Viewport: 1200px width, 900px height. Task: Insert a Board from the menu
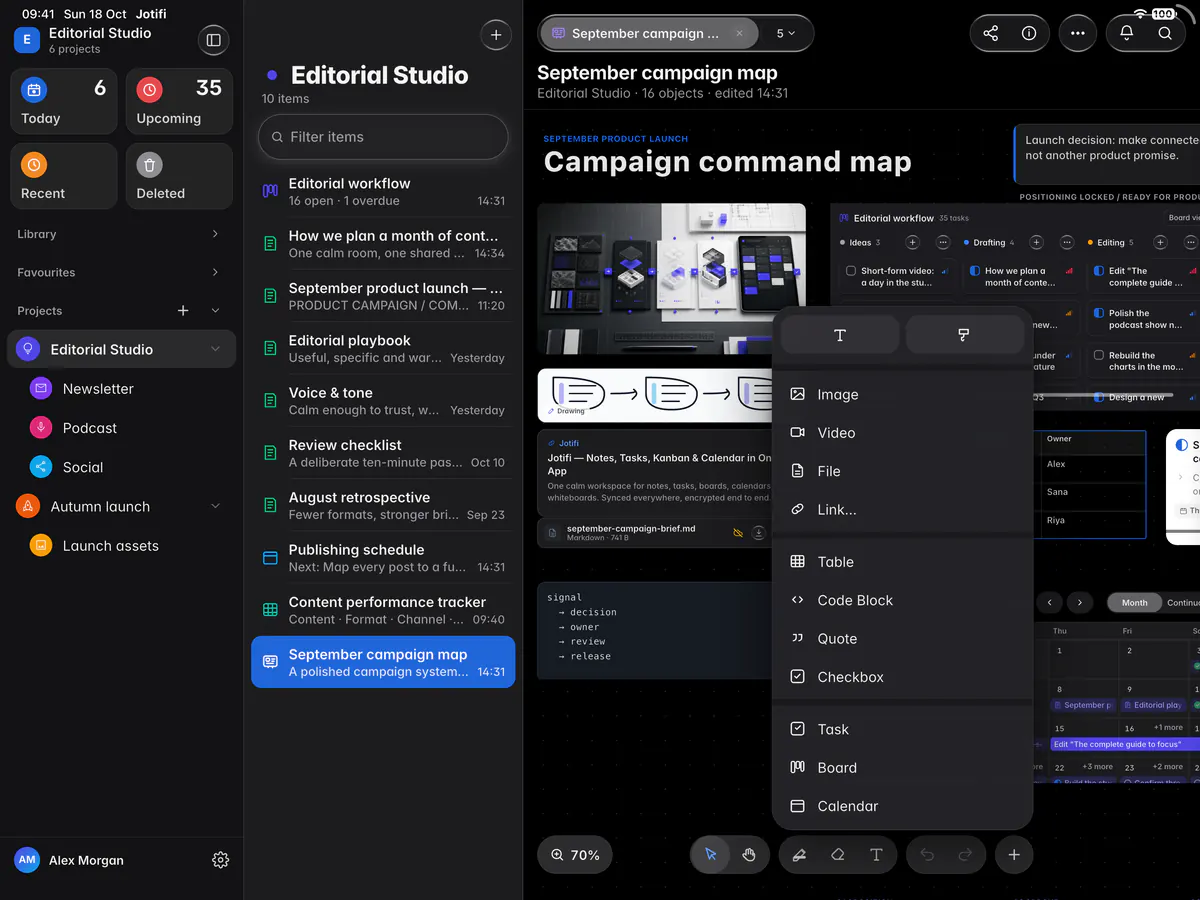click(903, 768)
